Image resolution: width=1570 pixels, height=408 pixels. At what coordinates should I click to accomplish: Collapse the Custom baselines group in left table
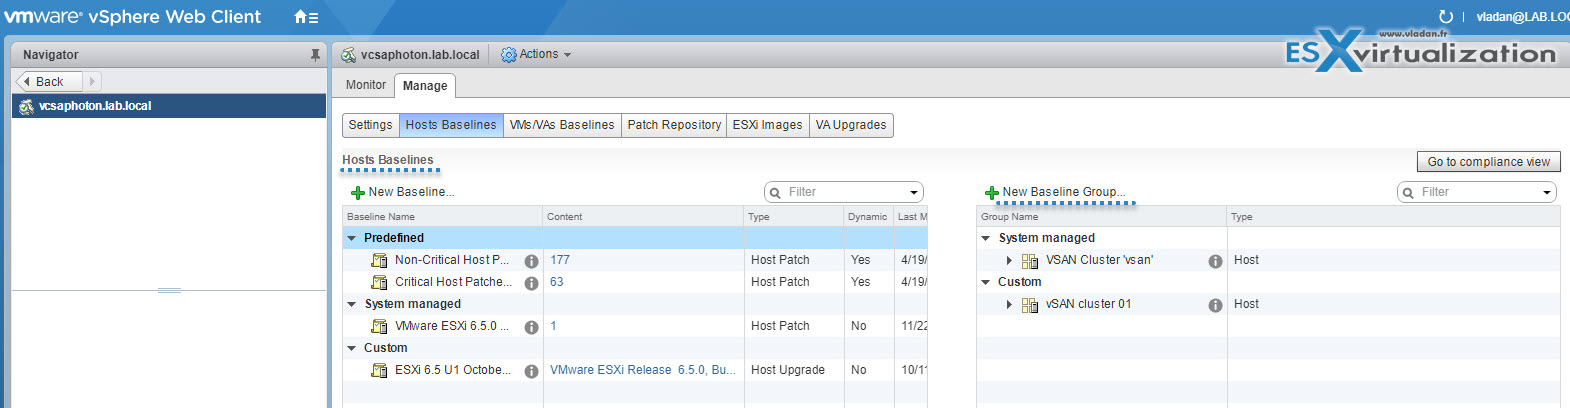[351, 348]
